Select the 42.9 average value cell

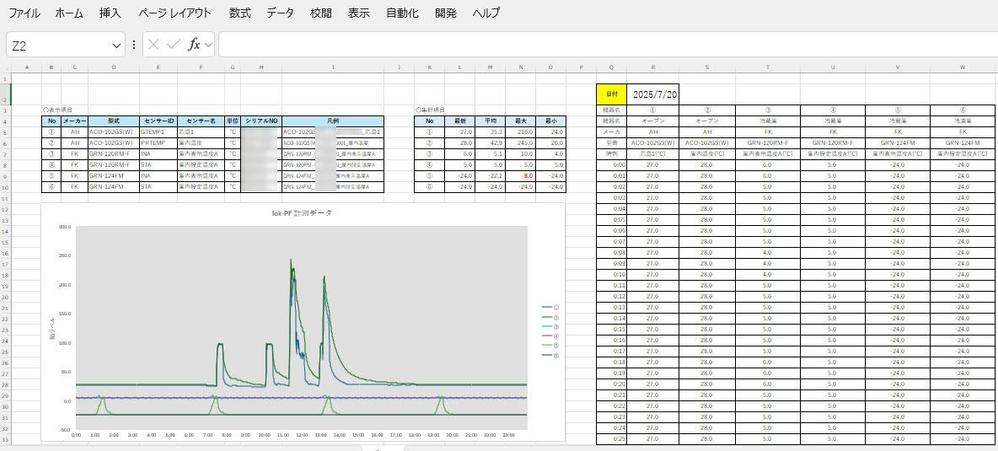(491, 143)
